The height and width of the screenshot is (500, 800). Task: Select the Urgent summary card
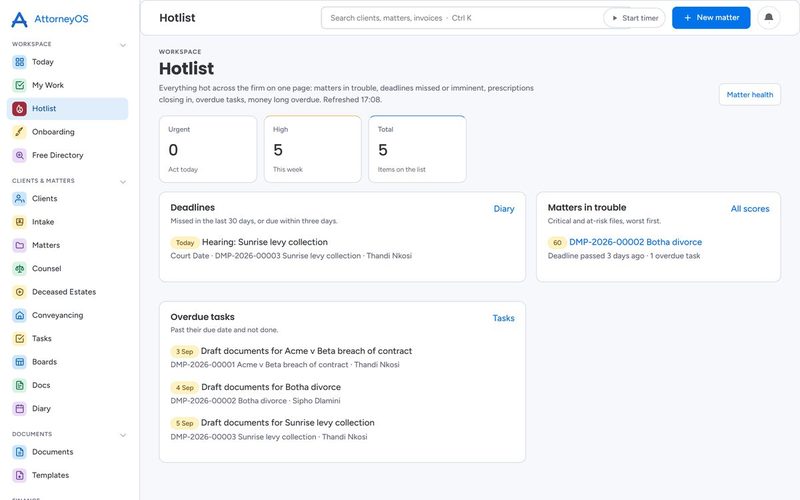[x=208, y=149]
